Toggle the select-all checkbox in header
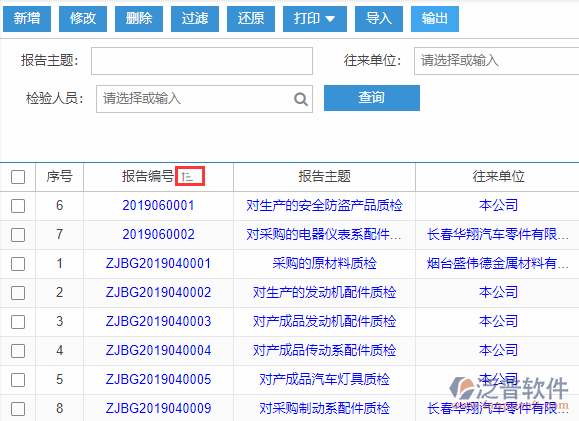This screenshot has width=579, height=421. [x=18, y=177]
